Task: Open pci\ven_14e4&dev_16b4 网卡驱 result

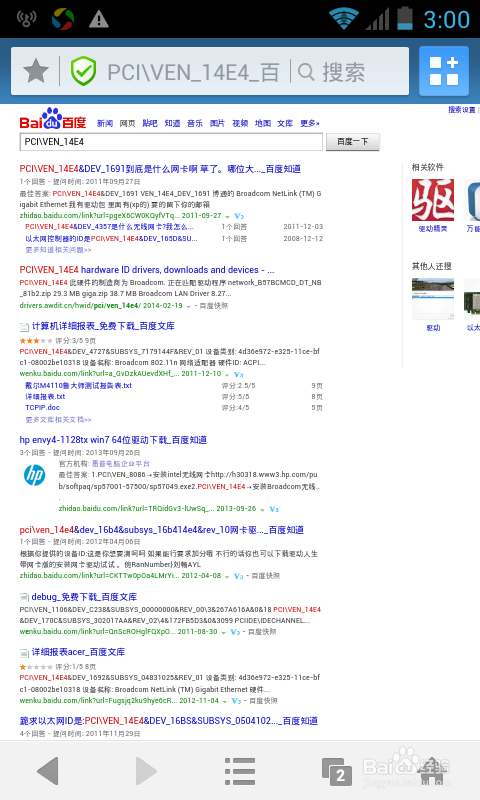Action: tap(162, 530)
